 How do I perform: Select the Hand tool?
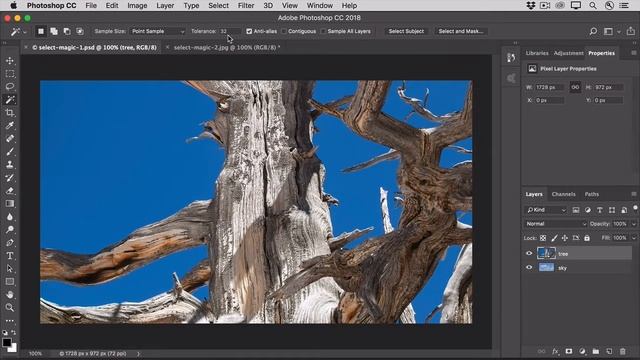coord(10,295)
